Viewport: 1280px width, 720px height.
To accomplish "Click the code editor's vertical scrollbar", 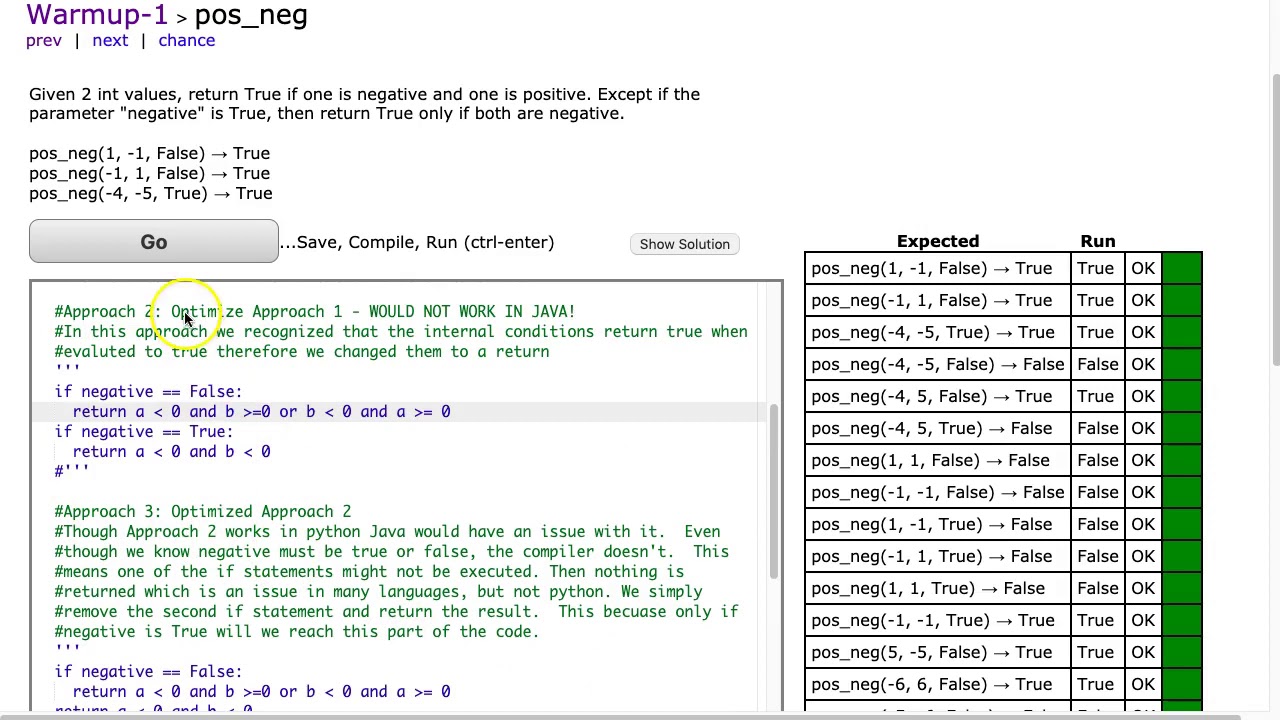I will 774,490.
